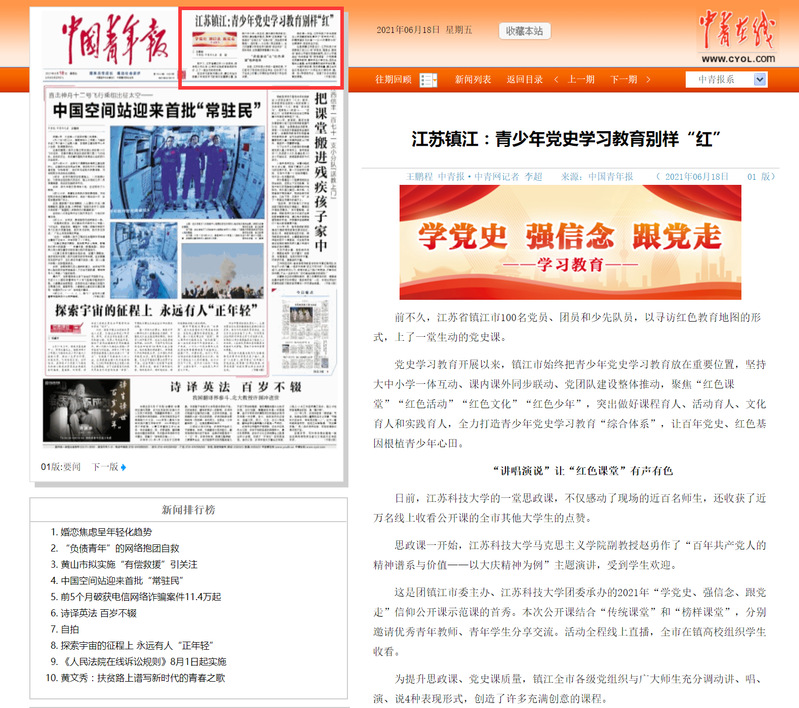This screenshot has width=799, height=708.
Task: Open the calendar icon beside 往期回顾
Action: [x=428, y=80]
